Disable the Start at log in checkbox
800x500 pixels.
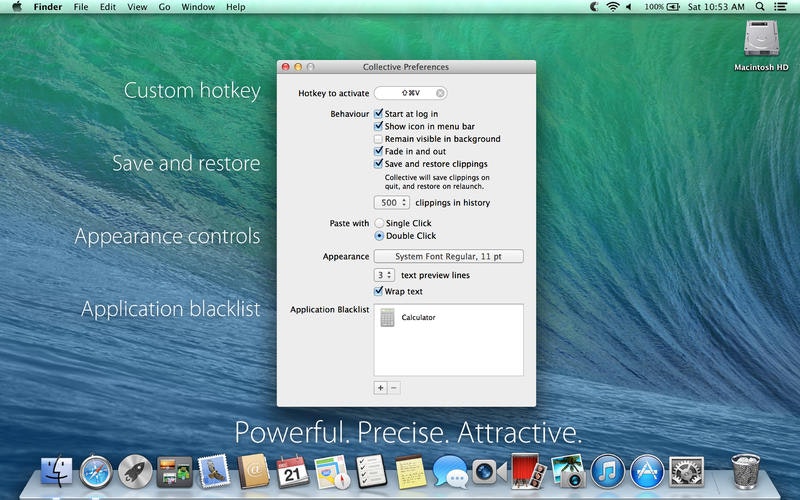[379, 115]
